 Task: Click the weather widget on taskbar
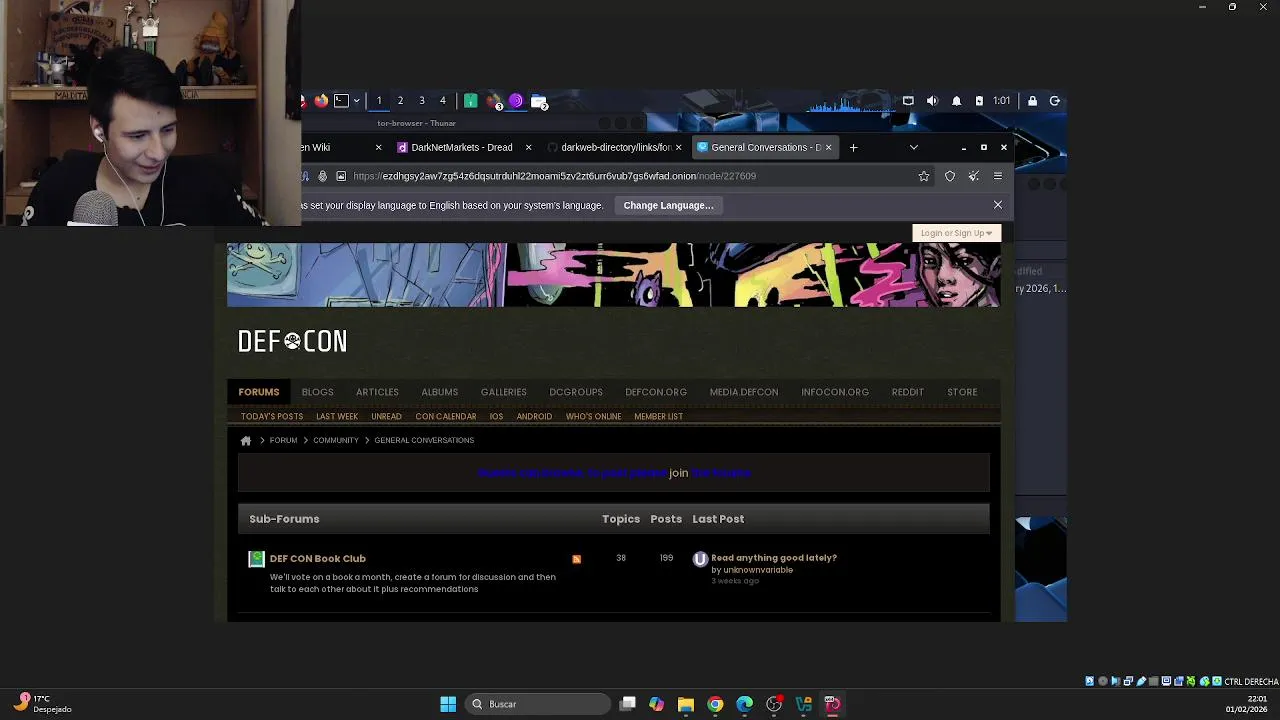42,704
